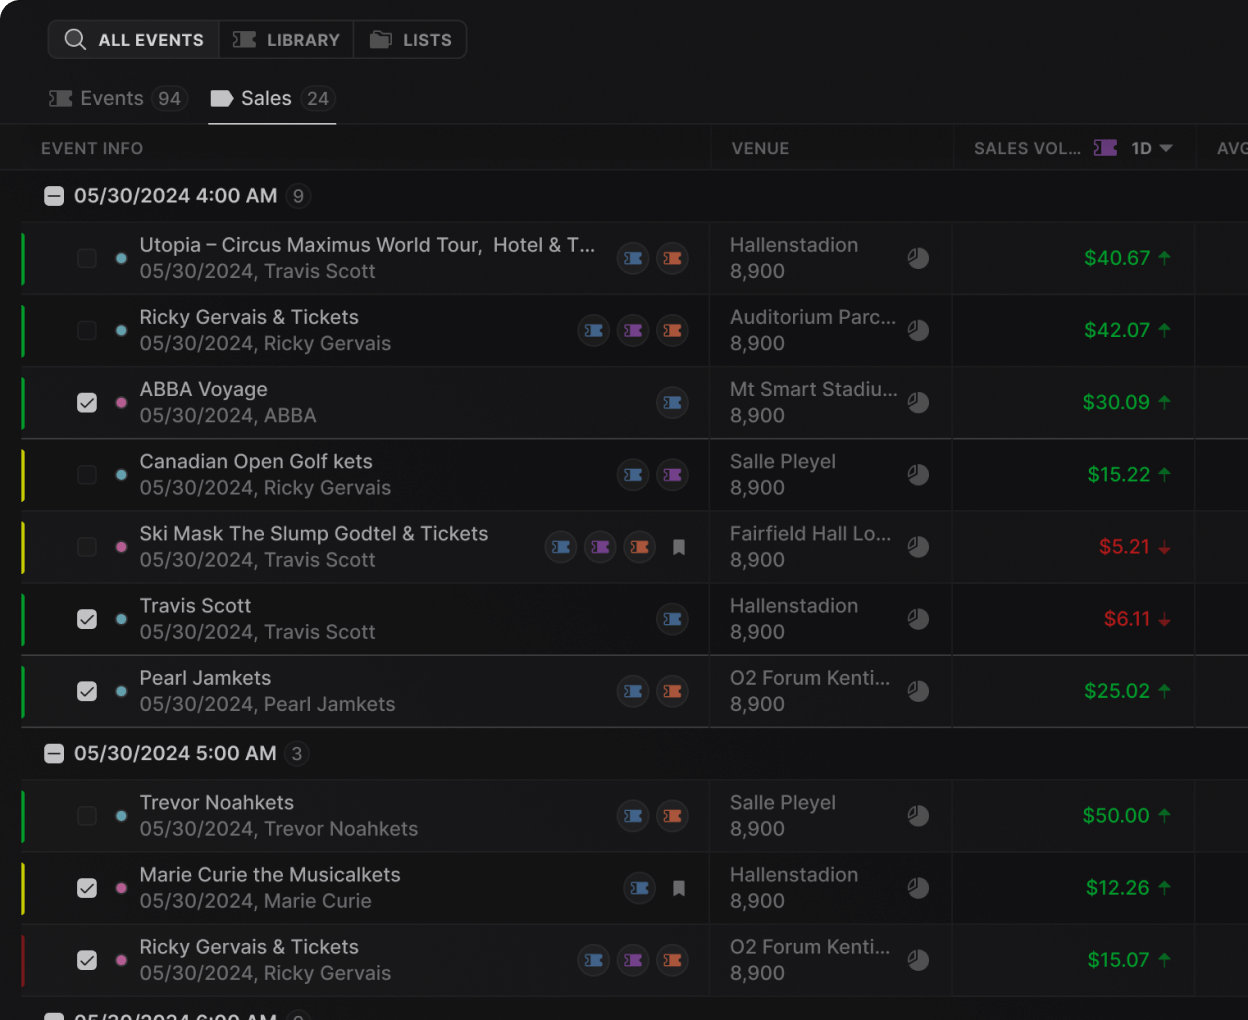Viewport: 1248px width, 1020px height.
Task: Check the Trevor Noahkets checkbox
Action: click(87, 816)
